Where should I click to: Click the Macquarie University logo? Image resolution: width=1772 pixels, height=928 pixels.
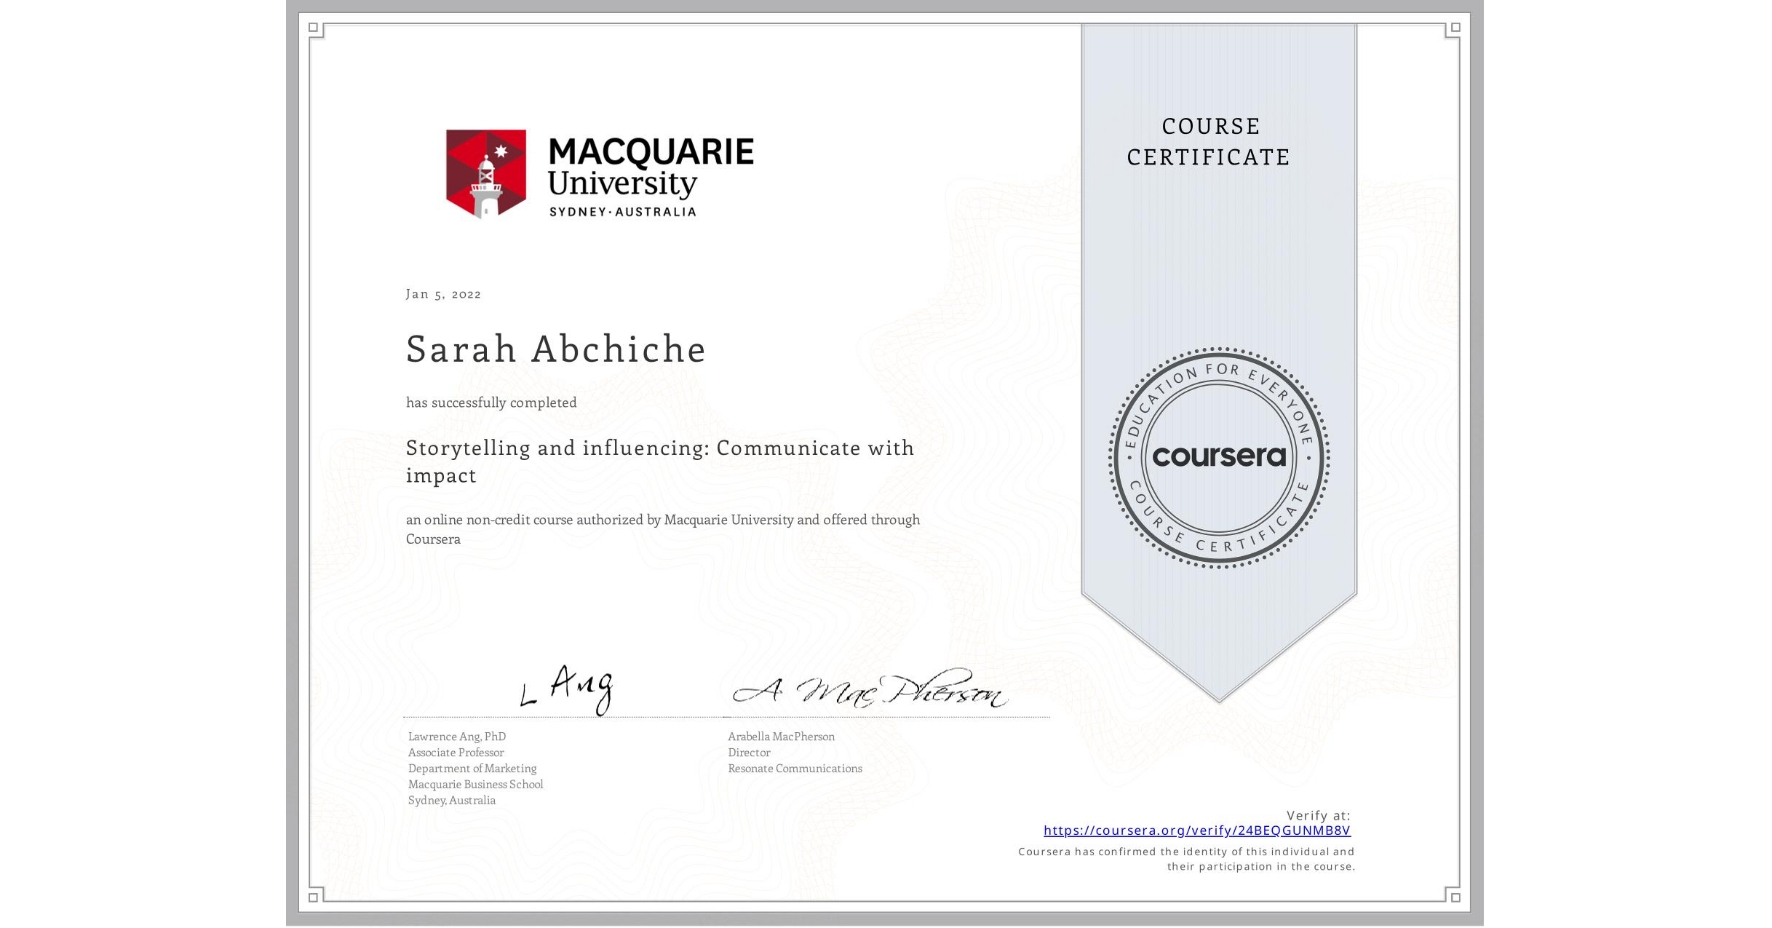point(598,172)
